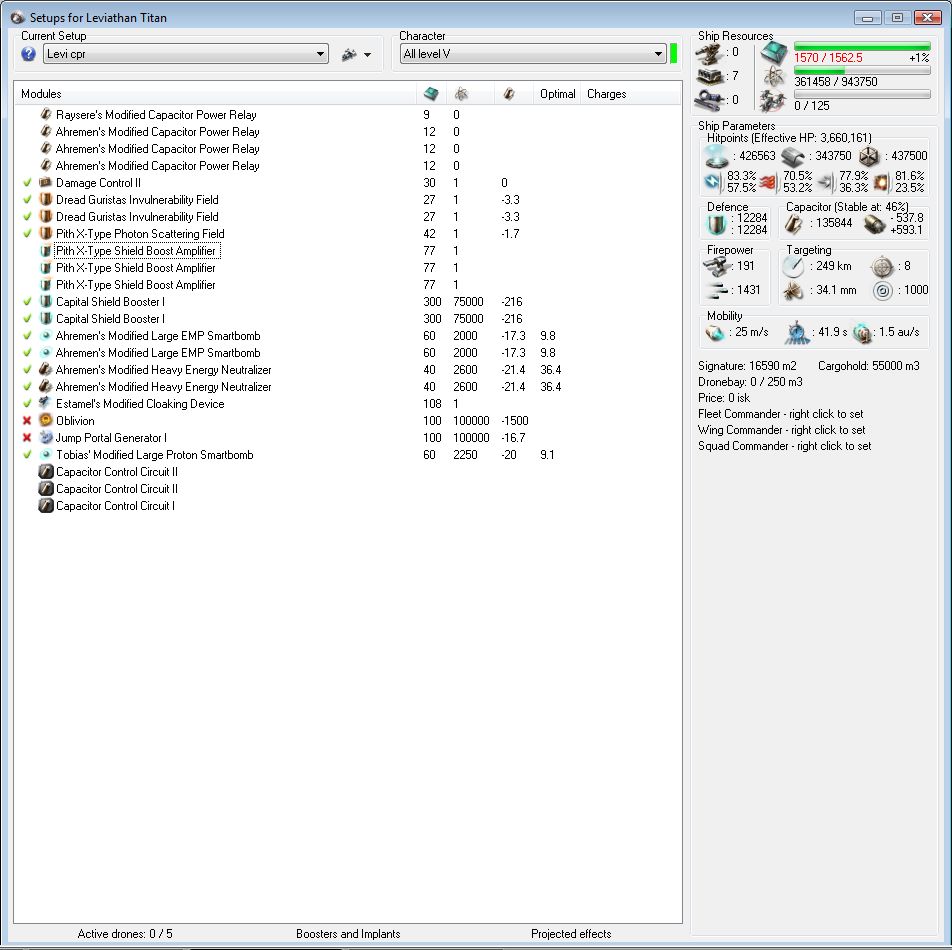This screenshot has height=950, width=952.
Task: Click the Capacitor Control Circuit I icon
Action: (x=46, y=505)
